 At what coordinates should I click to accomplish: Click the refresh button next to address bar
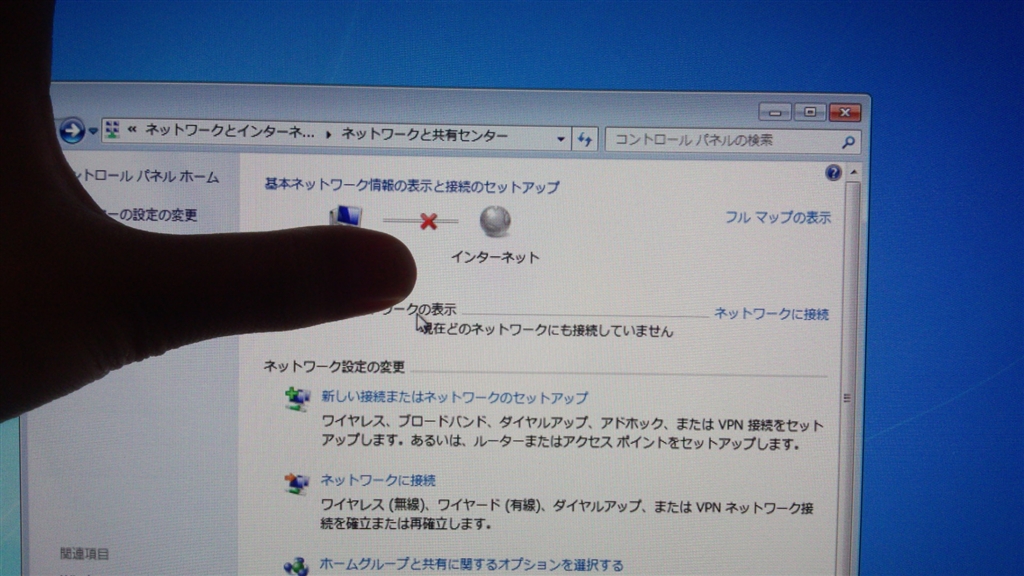584,139
